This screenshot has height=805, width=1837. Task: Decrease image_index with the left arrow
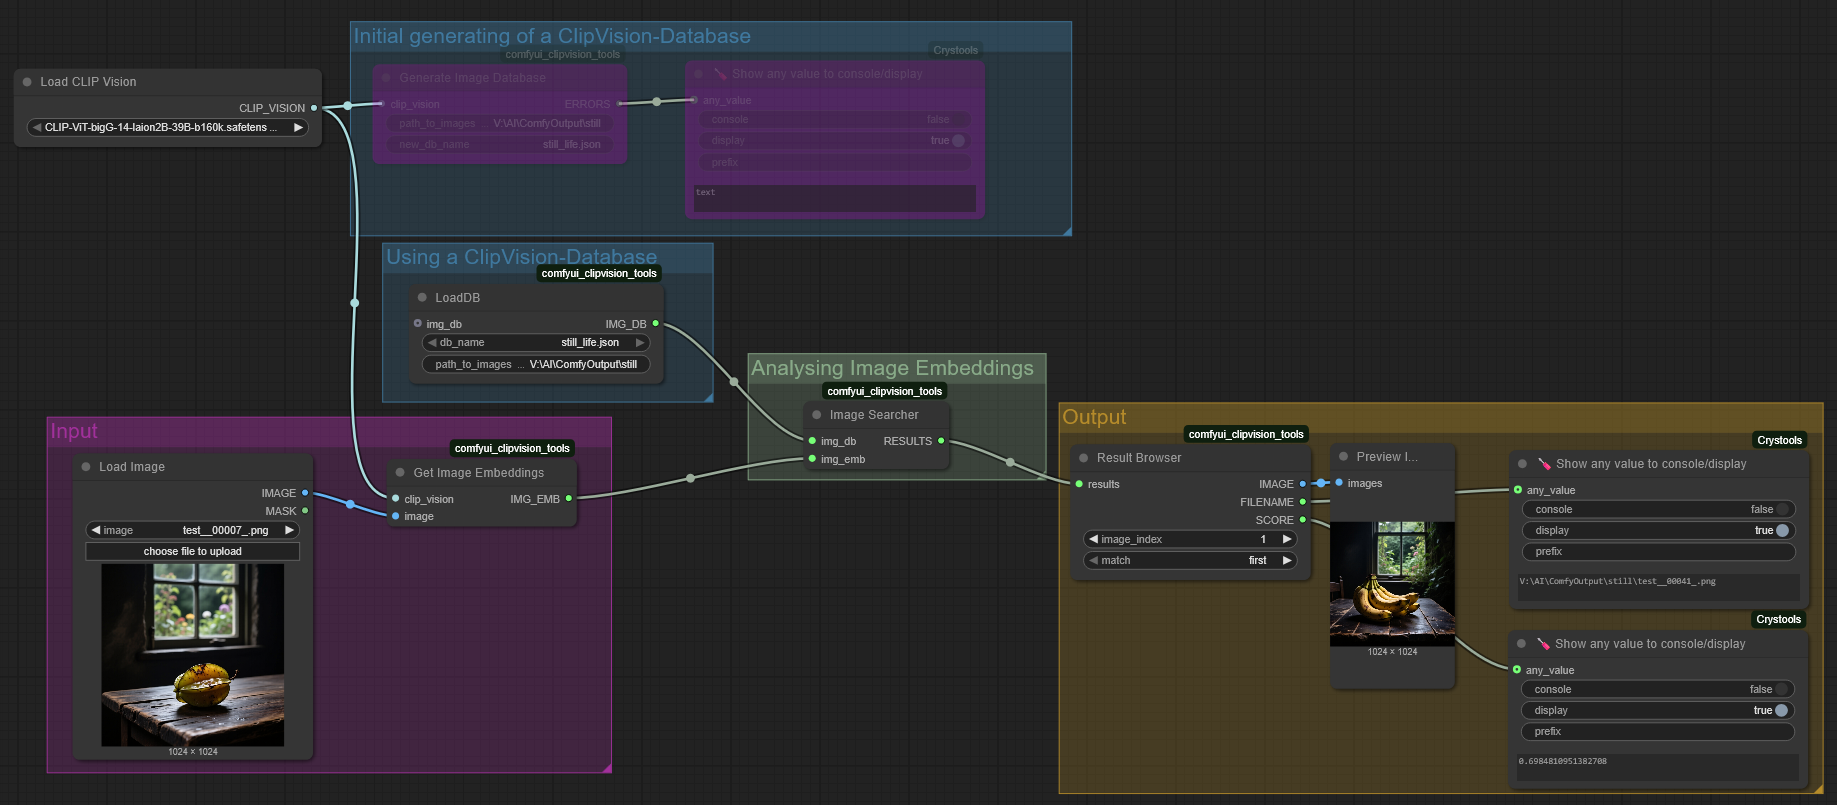pyautogui.click(x=1094, y=540)
